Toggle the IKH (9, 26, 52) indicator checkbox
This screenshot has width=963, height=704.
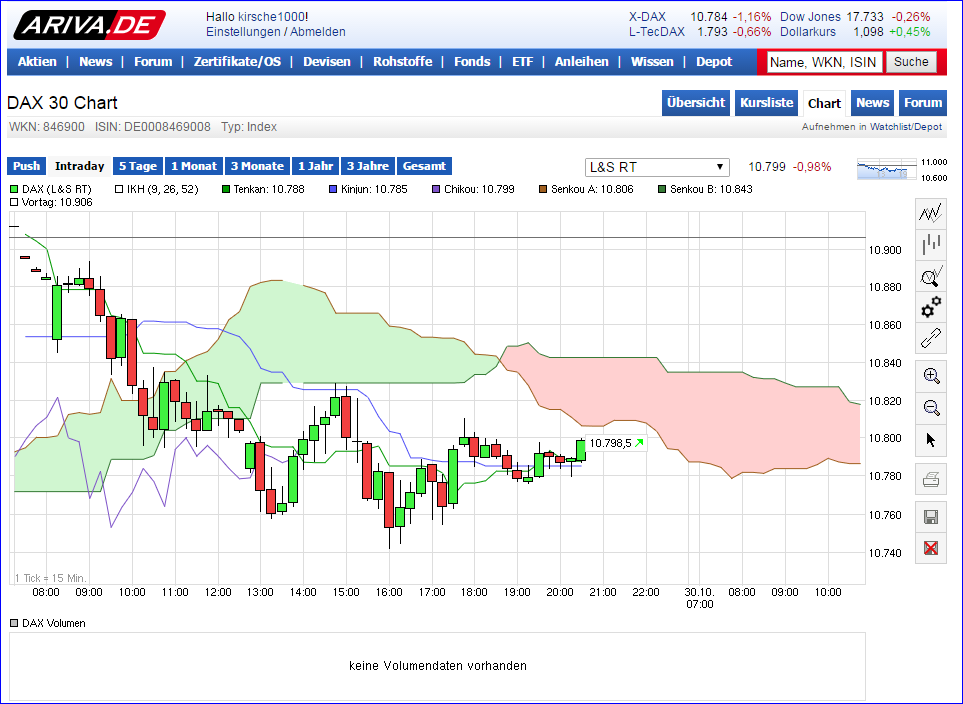point(116,189)
